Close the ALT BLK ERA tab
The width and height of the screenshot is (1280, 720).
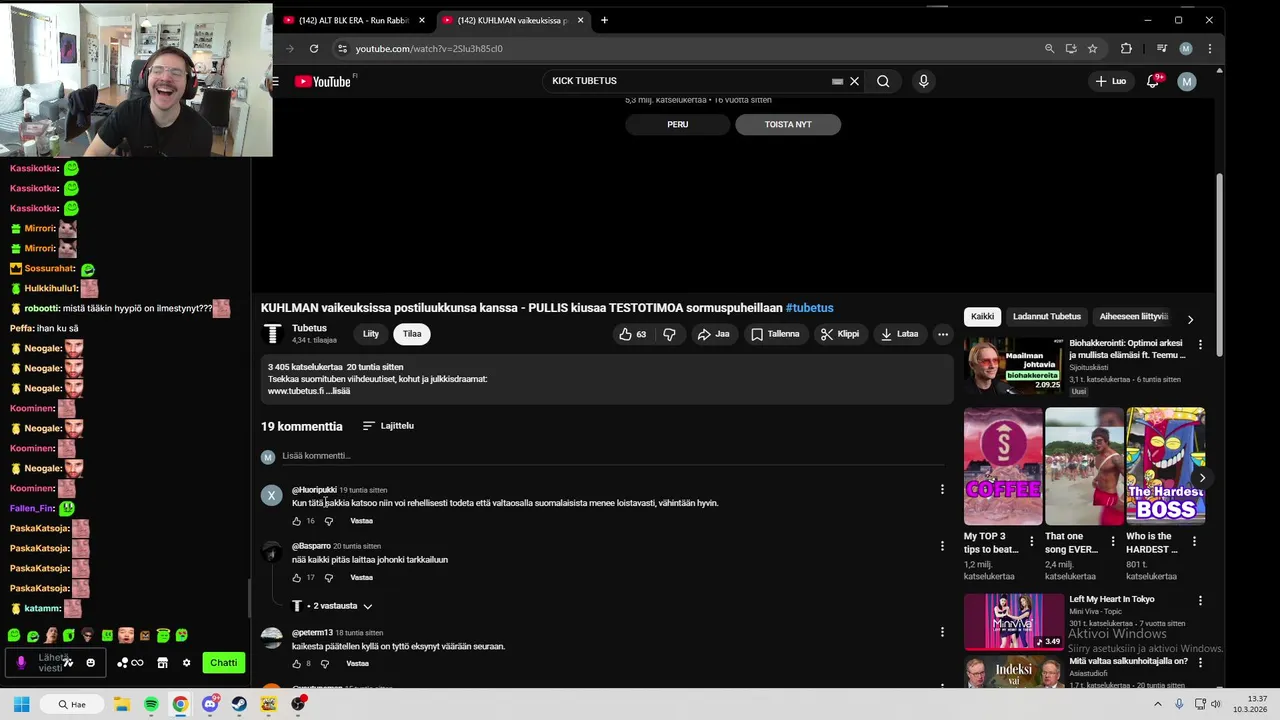click(422, 20)
